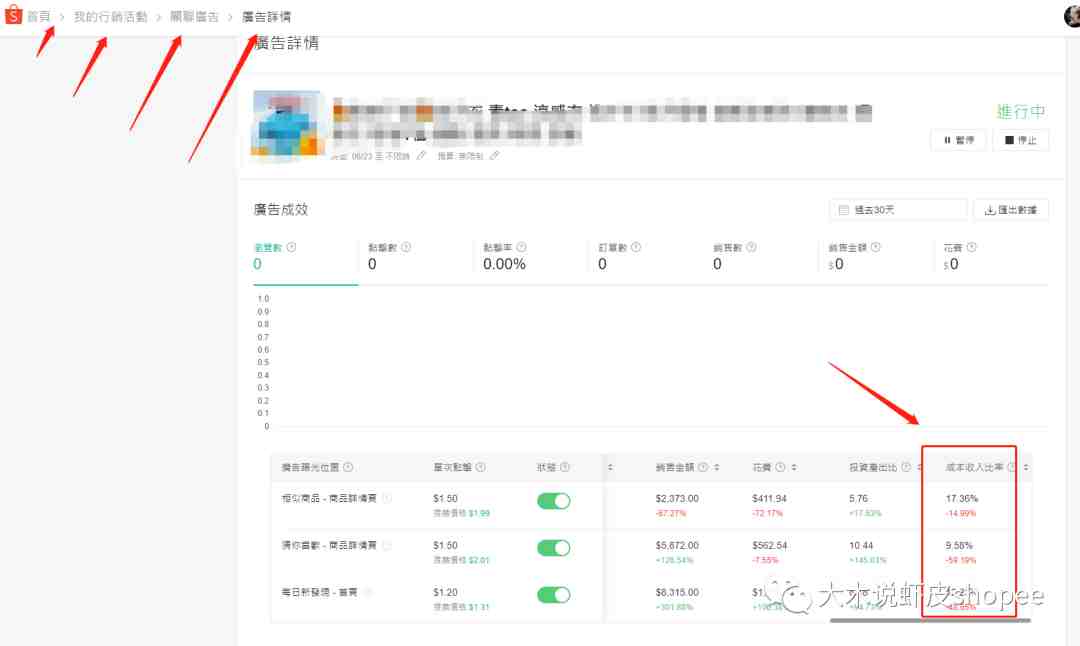Click the 10.44 ROI cell

click(x=861, y=545)
